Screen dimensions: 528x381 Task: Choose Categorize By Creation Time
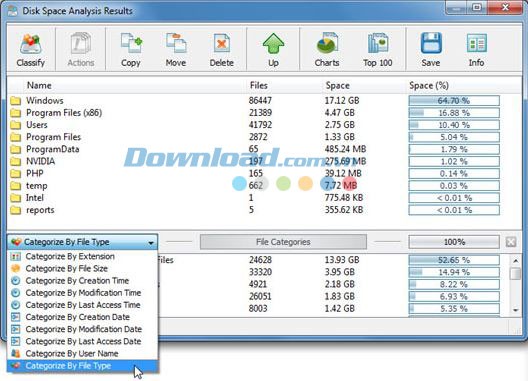(82, 281)
